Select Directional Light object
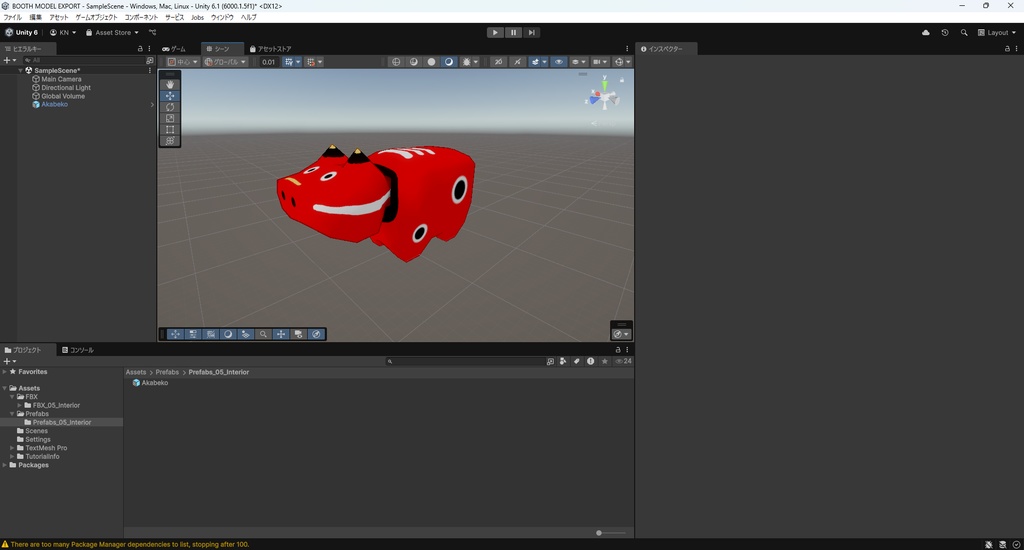Viewport: 1024px width, 550px height. point(65,88)
